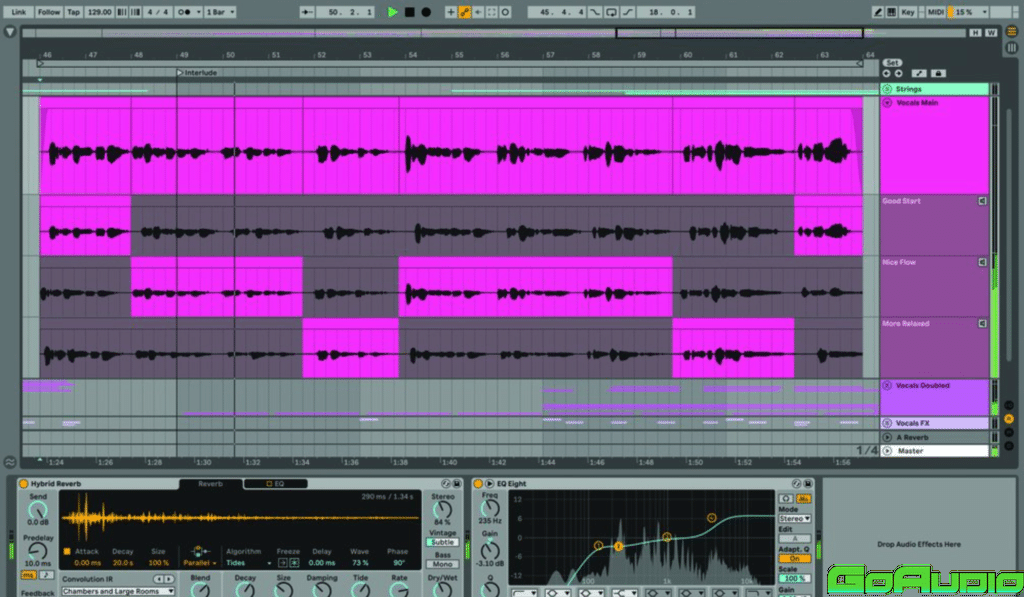Activate MIDI map mode
The width and height of the screenshot is (1024, 597).
[936, 11]
